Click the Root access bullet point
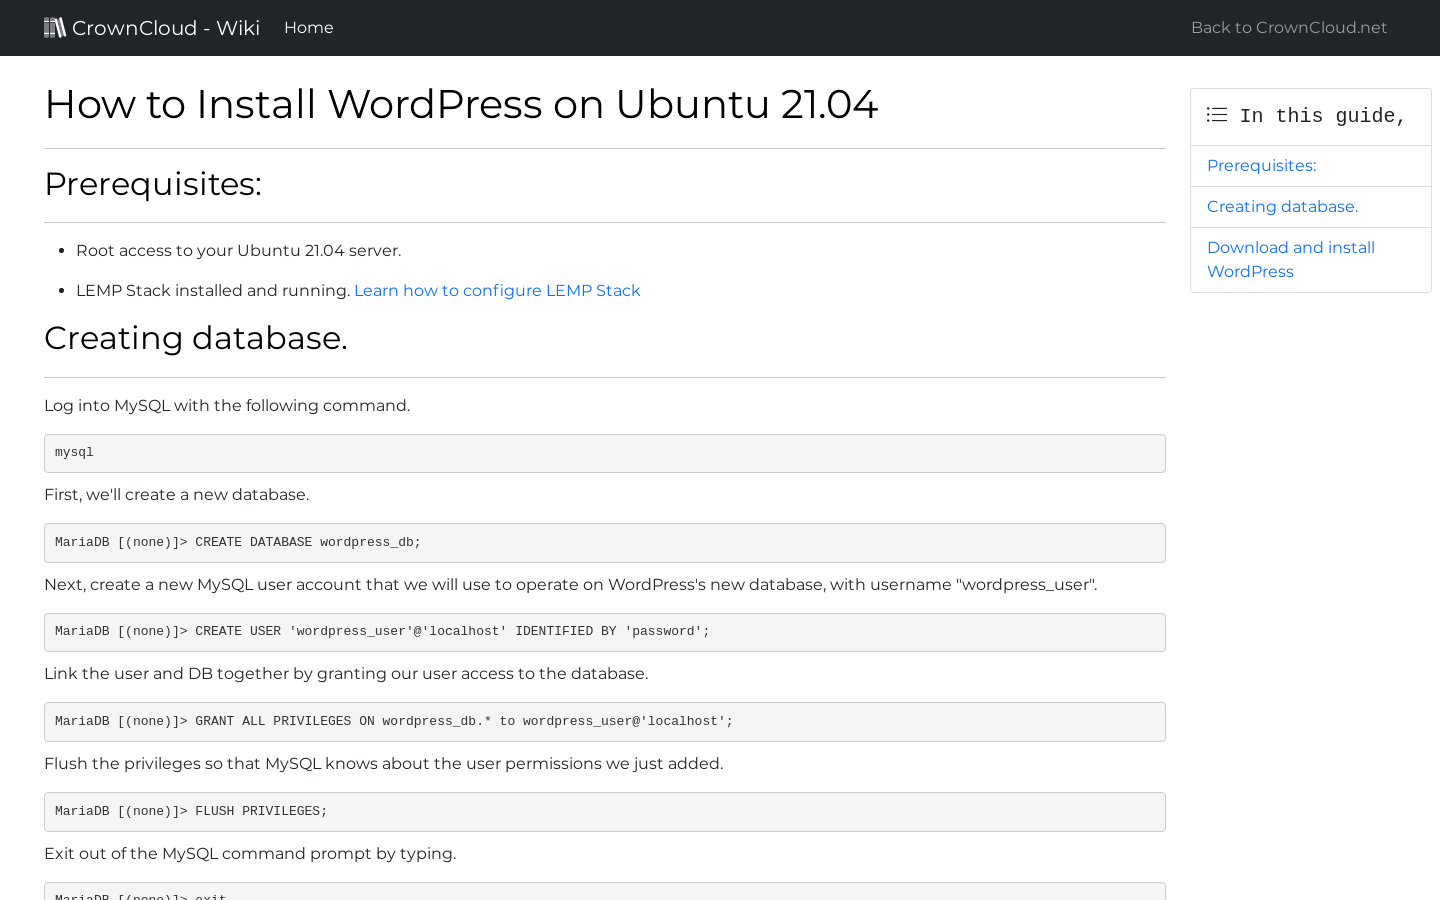The height and width of the screenshot is (900, 1440). tap(238, 250)
